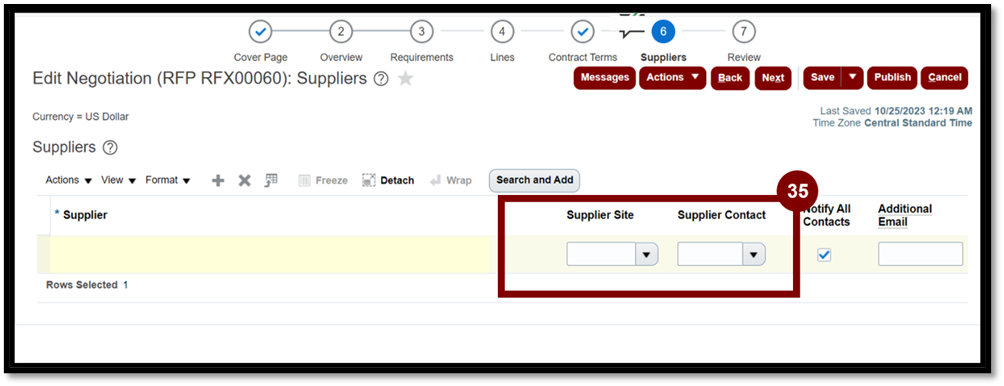
Task: Toggle the Notify All Contacts checkbox
Action: (824, 255)
